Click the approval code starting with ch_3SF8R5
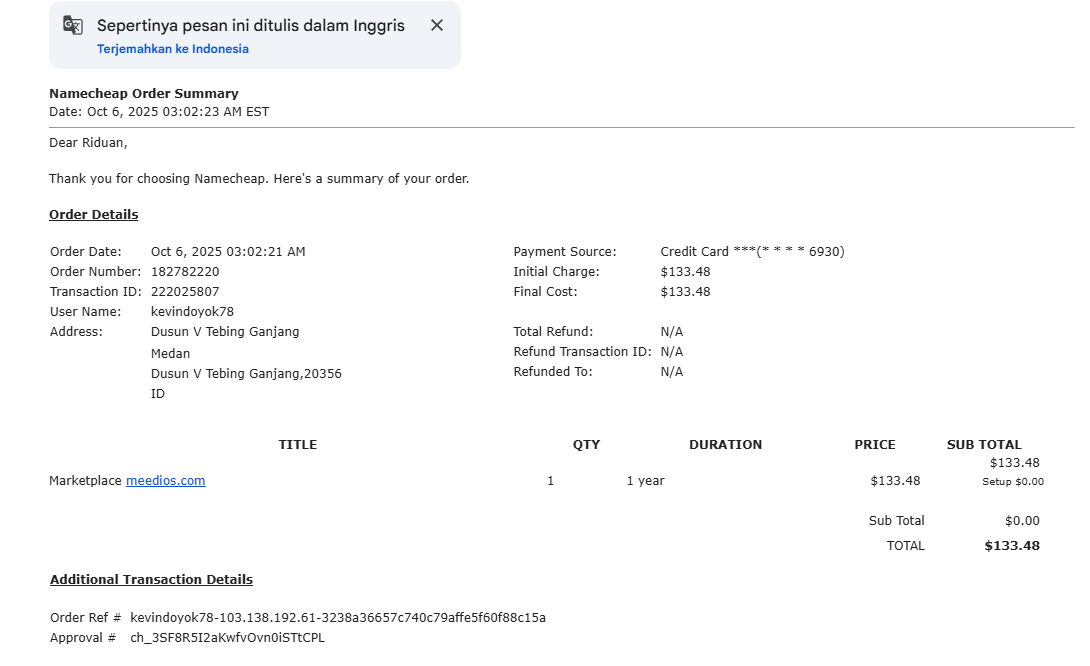This screenshot has height=666, width=1090. click(x=227, y=638)
